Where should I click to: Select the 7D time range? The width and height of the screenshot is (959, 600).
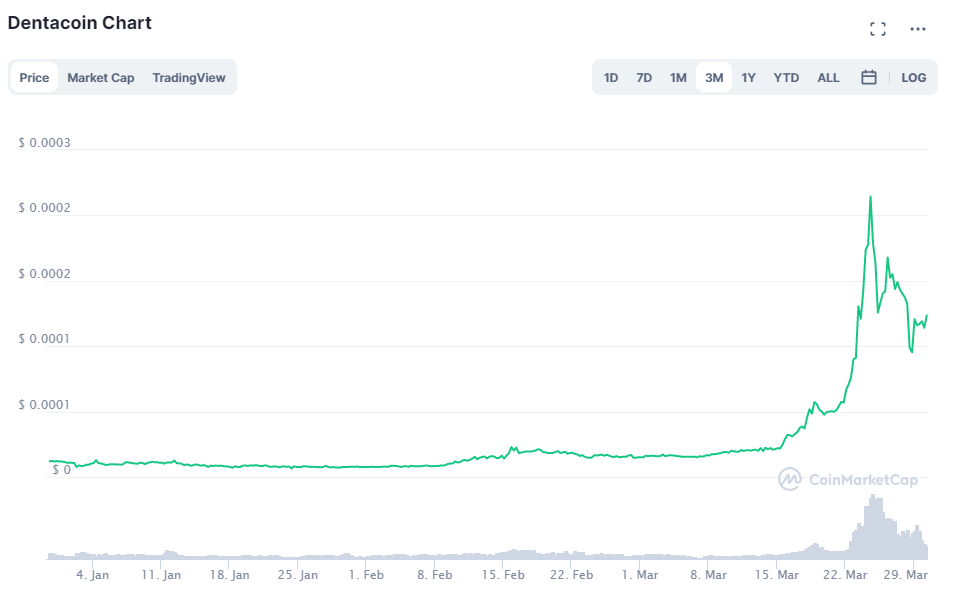[643, 78]
